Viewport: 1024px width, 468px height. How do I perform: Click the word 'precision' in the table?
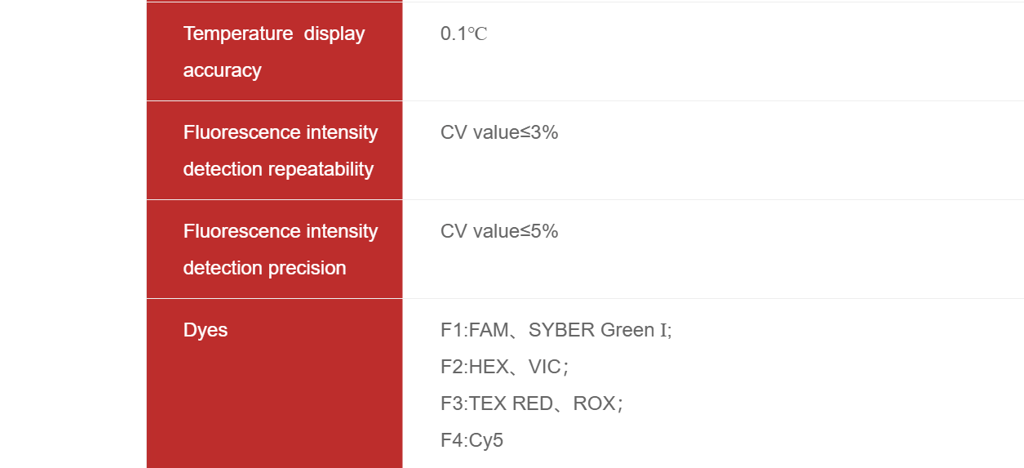[x=308, y=268]
